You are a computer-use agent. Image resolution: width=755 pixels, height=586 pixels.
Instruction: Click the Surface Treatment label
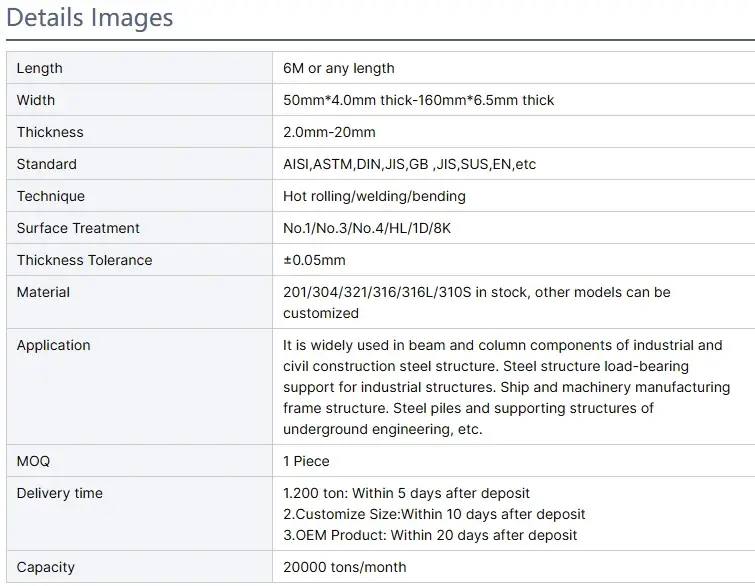78,228
